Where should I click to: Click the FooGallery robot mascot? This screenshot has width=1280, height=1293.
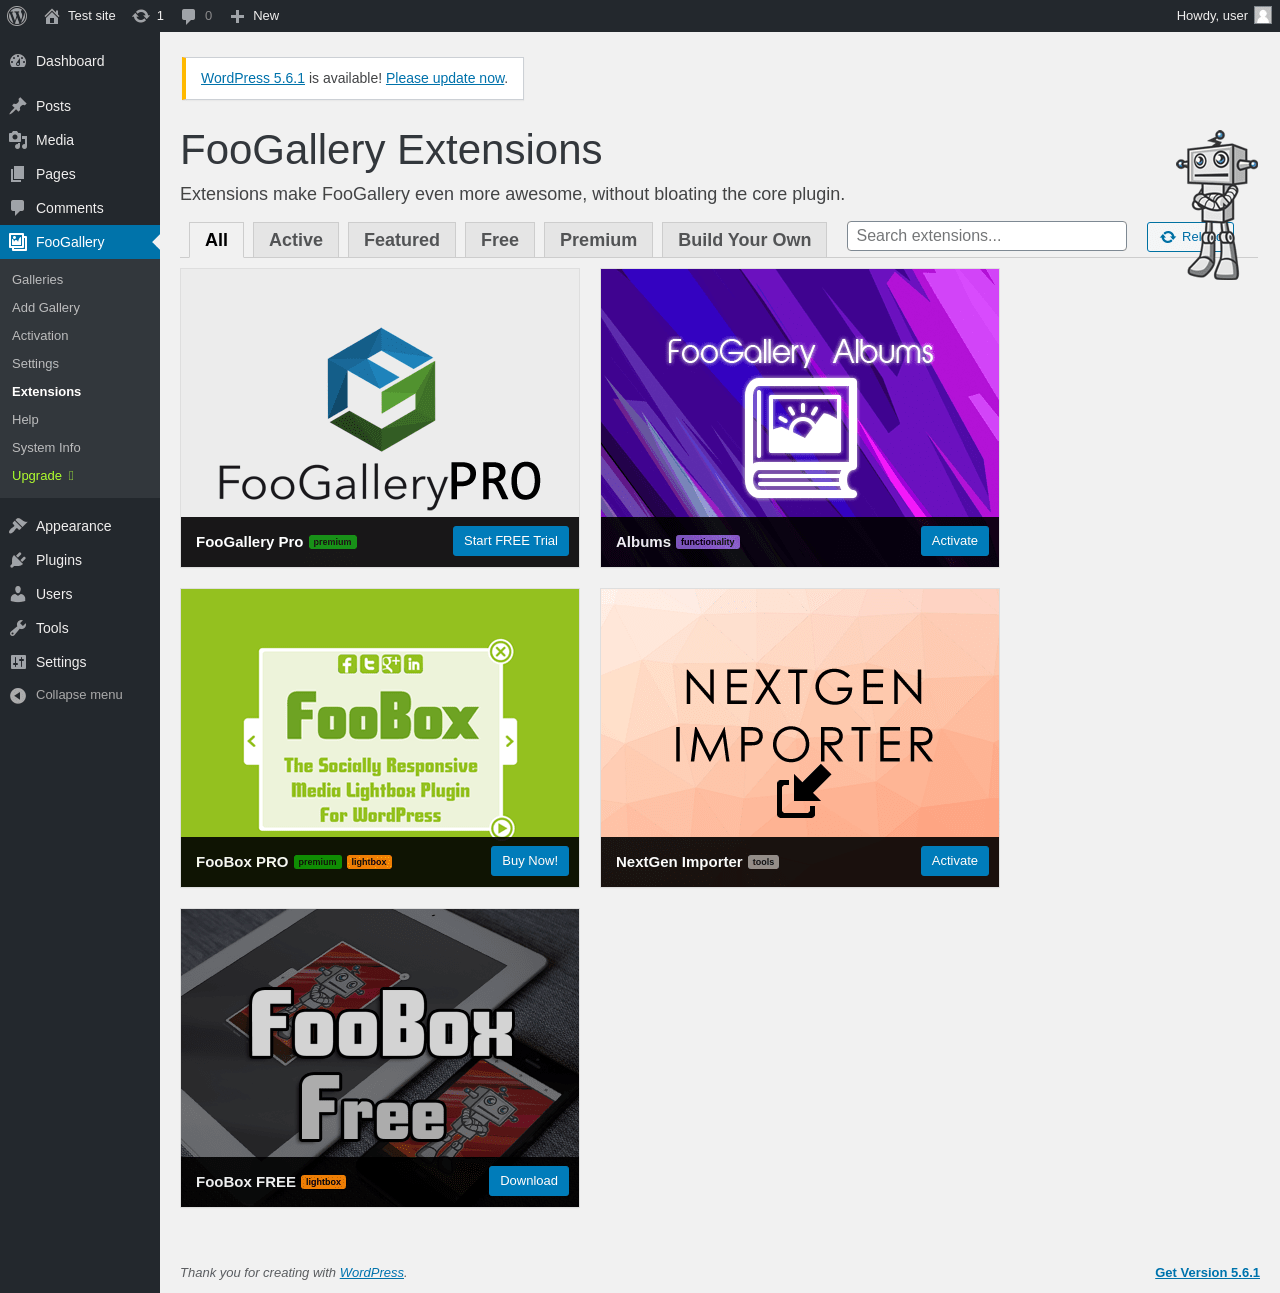pos(1216,205)
